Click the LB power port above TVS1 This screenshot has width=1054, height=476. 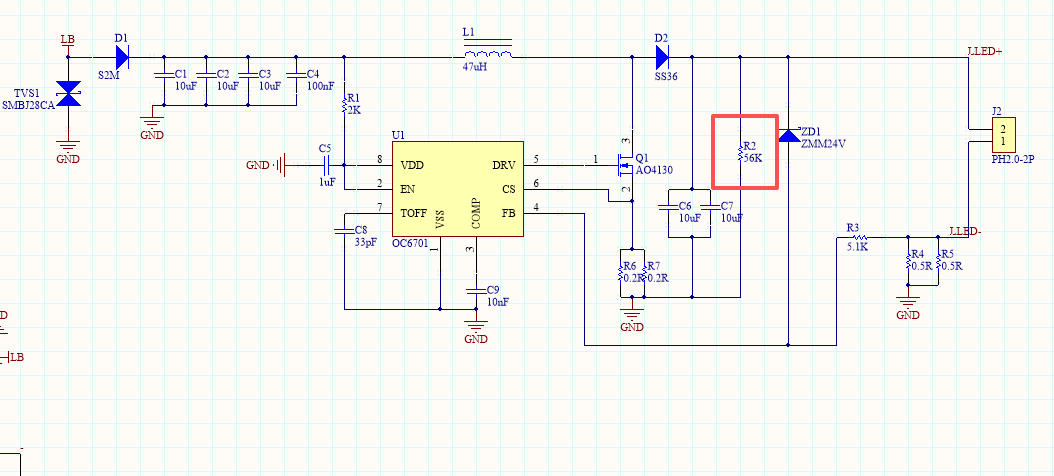tap(67, 40)
